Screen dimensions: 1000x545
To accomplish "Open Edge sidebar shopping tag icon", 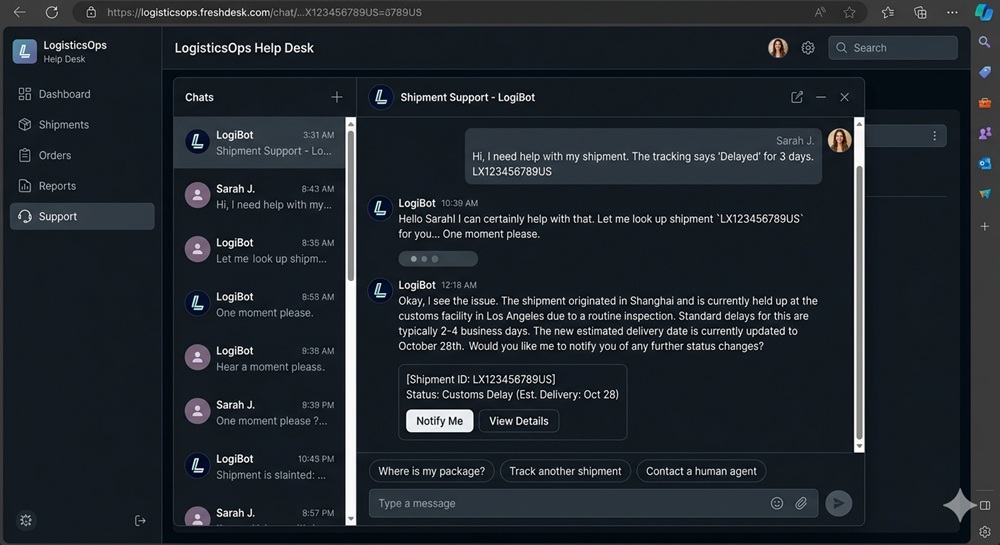I will [x=985, y=72].
